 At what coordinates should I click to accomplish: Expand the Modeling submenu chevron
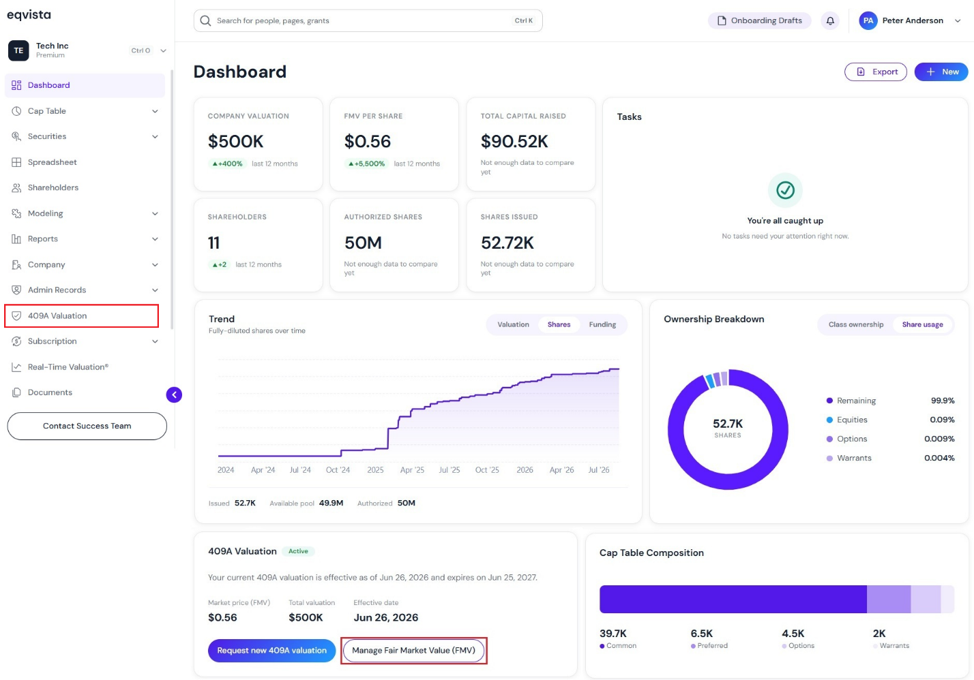point(155,214)
